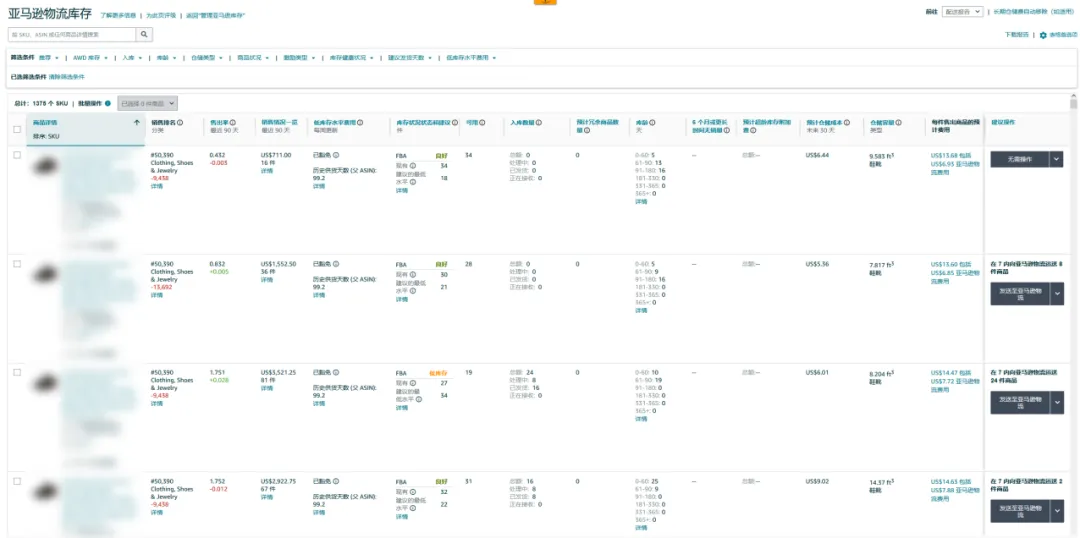Open the 已选择 0 件商品 bulk action dropdown
The width and height of the screenshot is (1080, 538).
pyautogui.click(x=147, y=103)
